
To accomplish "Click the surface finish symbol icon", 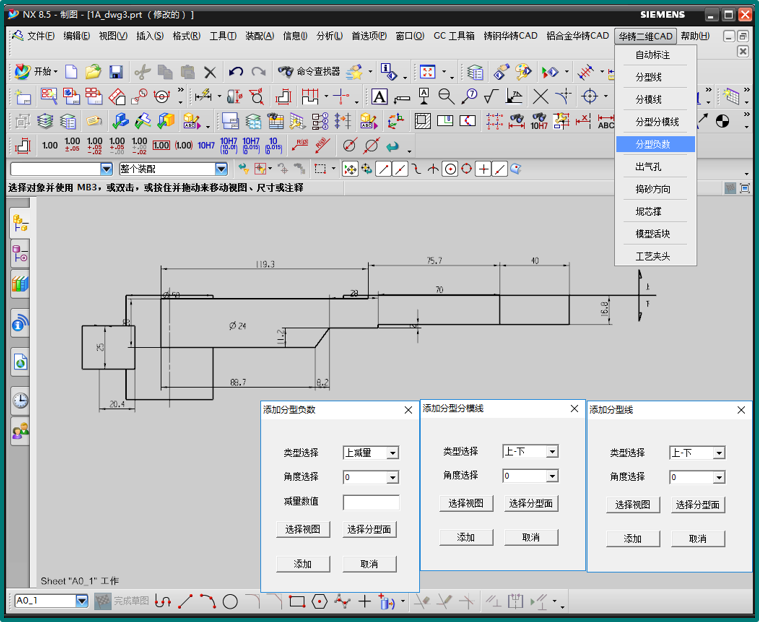I will click(x=491, y=97).
